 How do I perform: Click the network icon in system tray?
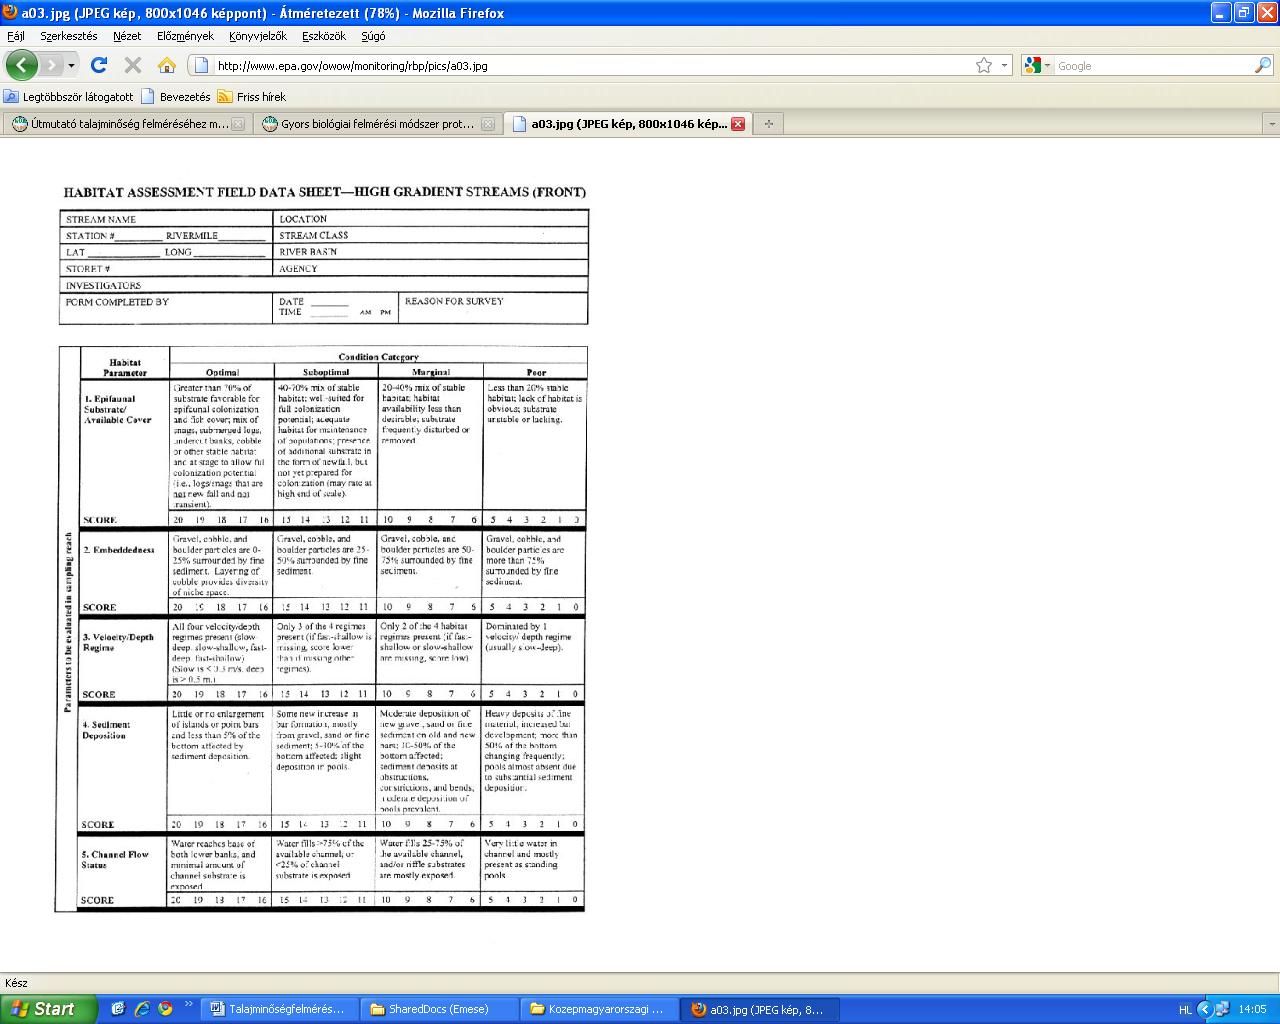tap(1222, 1009)
